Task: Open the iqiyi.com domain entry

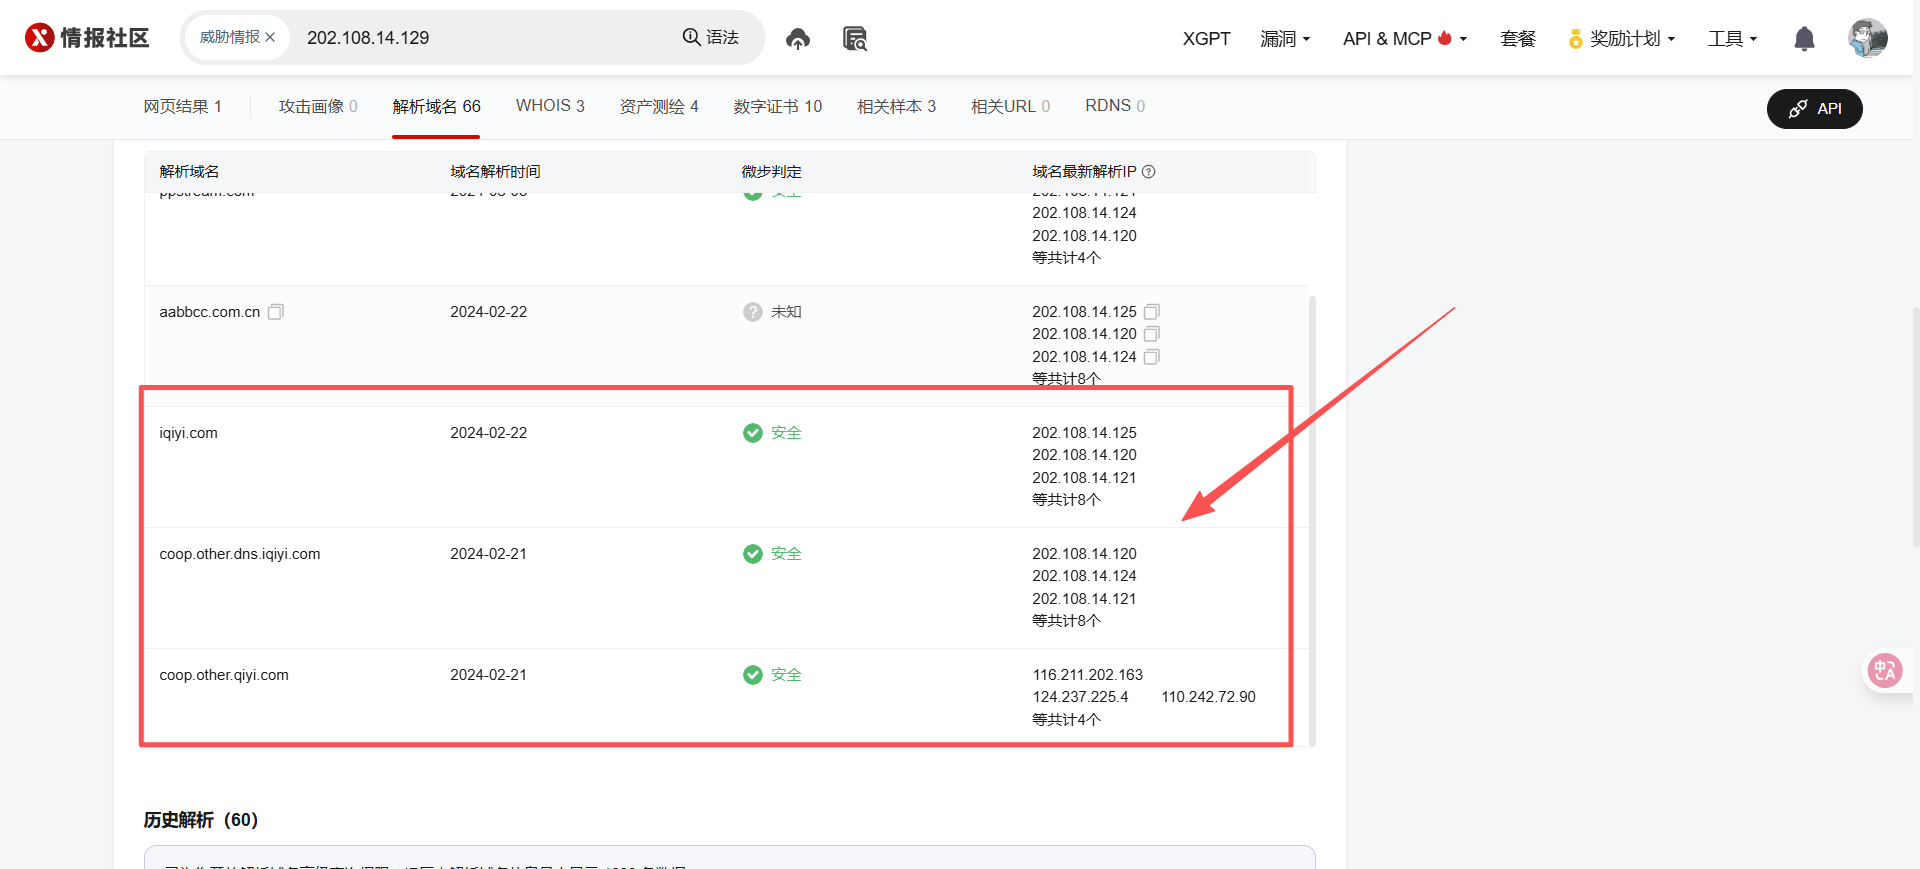Action: (x=188, y=433)
